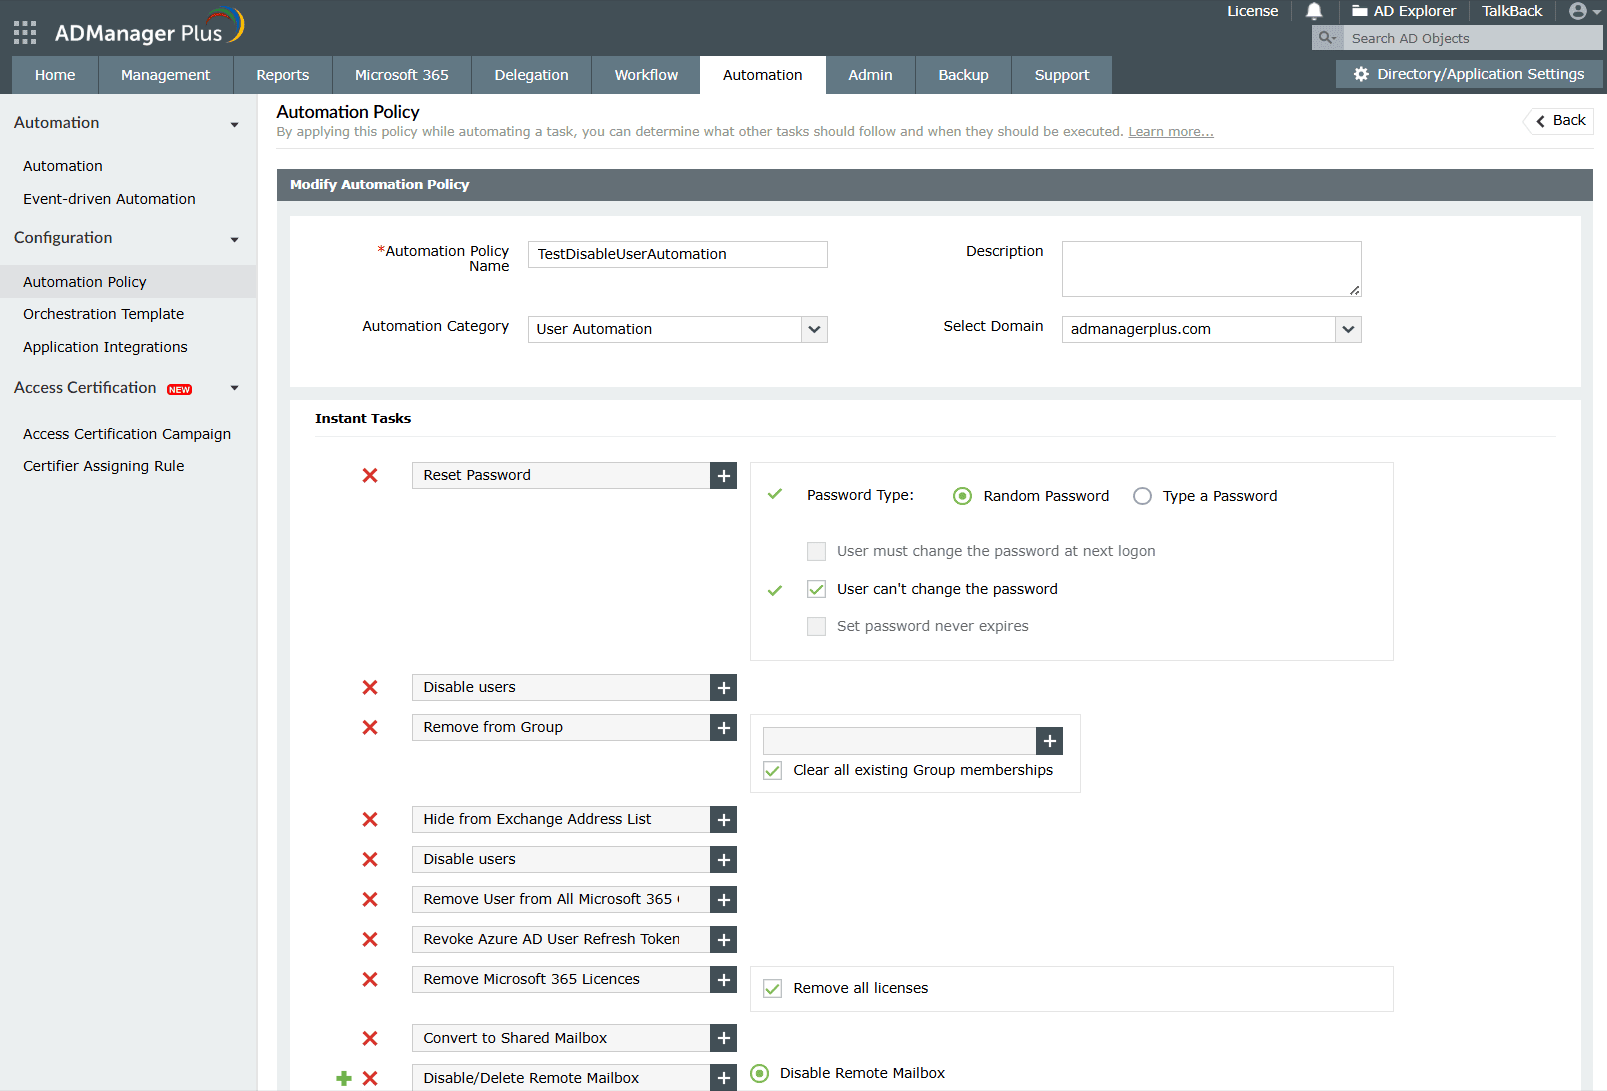
Task: Collapse the Configuration section in sidebar
Action: 234,239
